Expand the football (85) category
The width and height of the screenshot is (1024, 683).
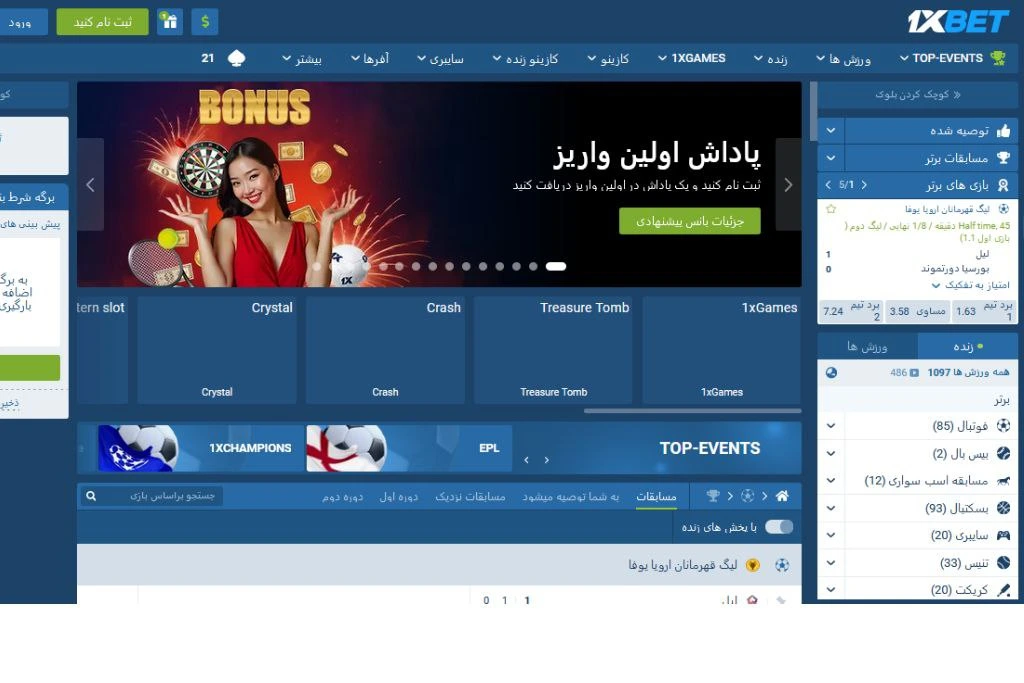tap(831, 426)
